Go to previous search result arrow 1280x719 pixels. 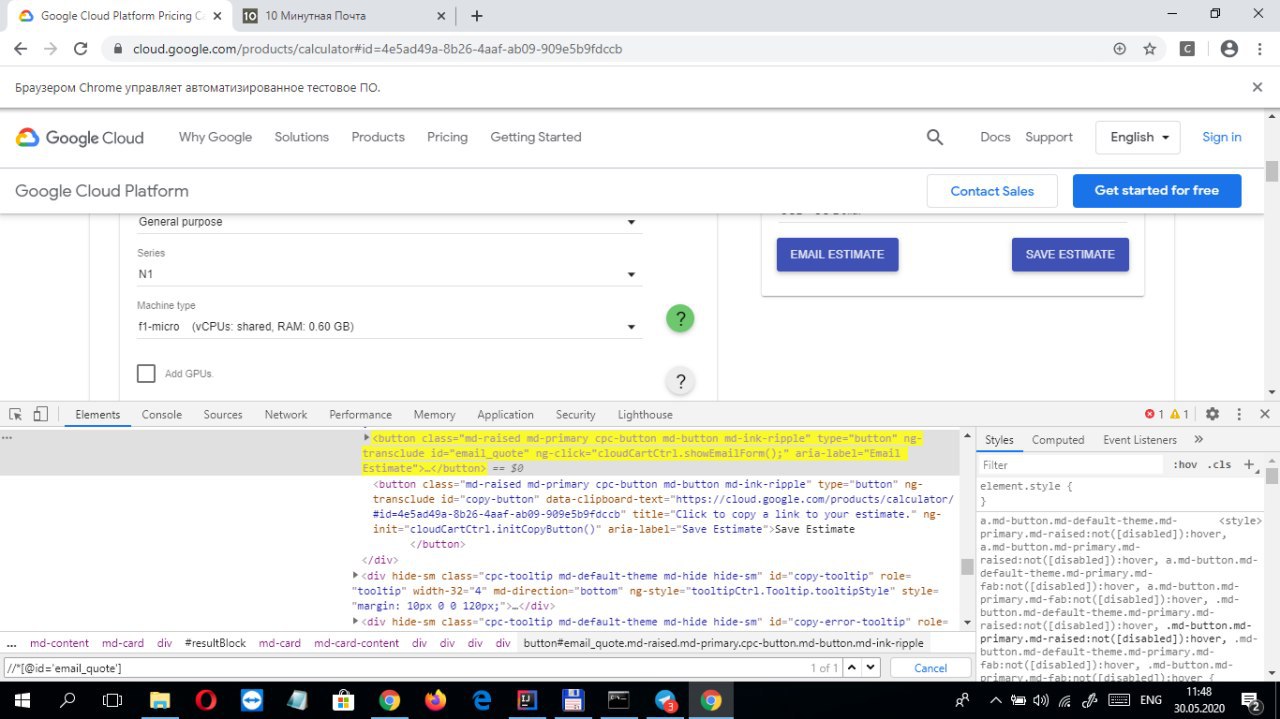(x=852, y=667)
